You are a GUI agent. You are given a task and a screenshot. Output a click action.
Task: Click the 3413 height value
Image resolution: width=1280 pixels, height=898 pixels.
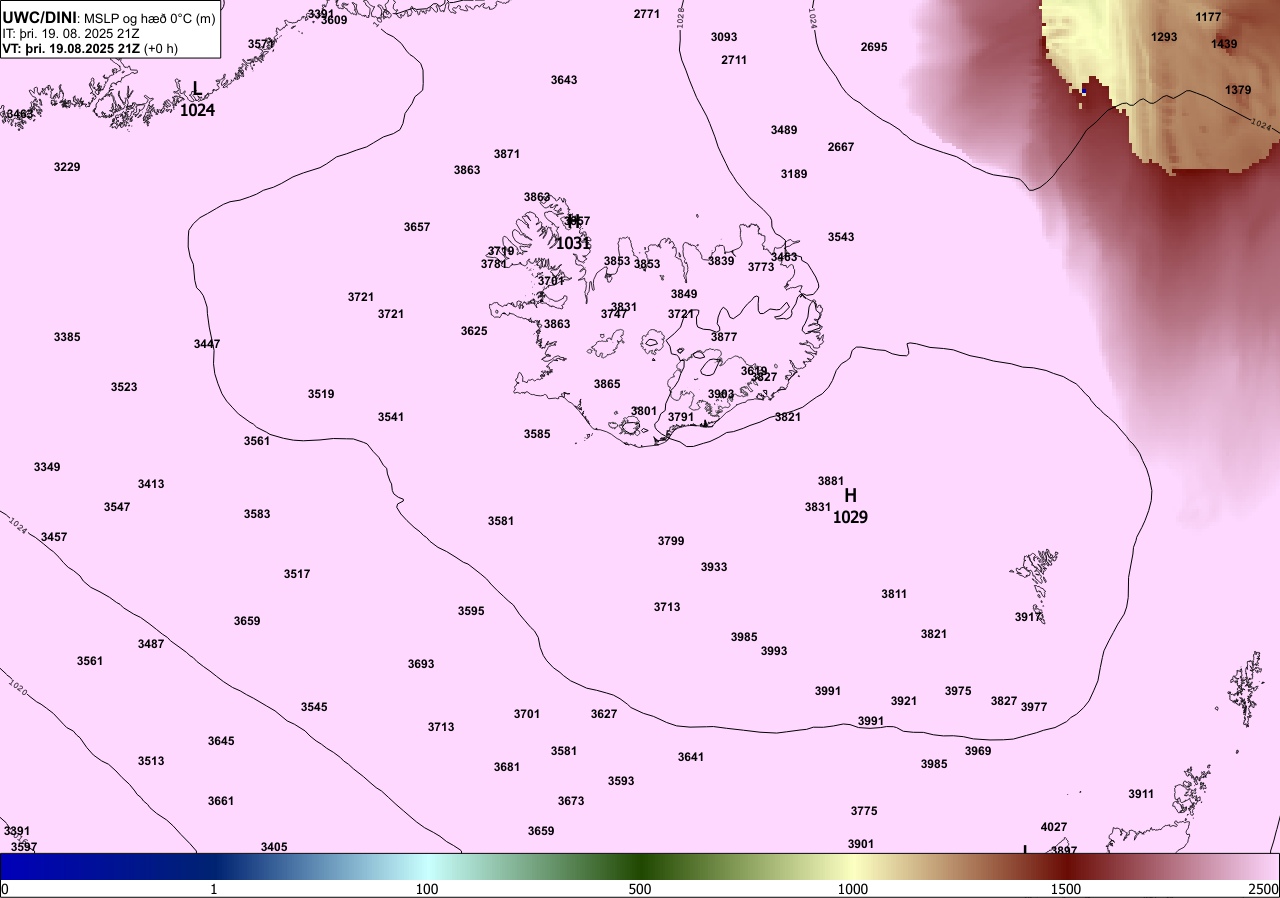151,484
